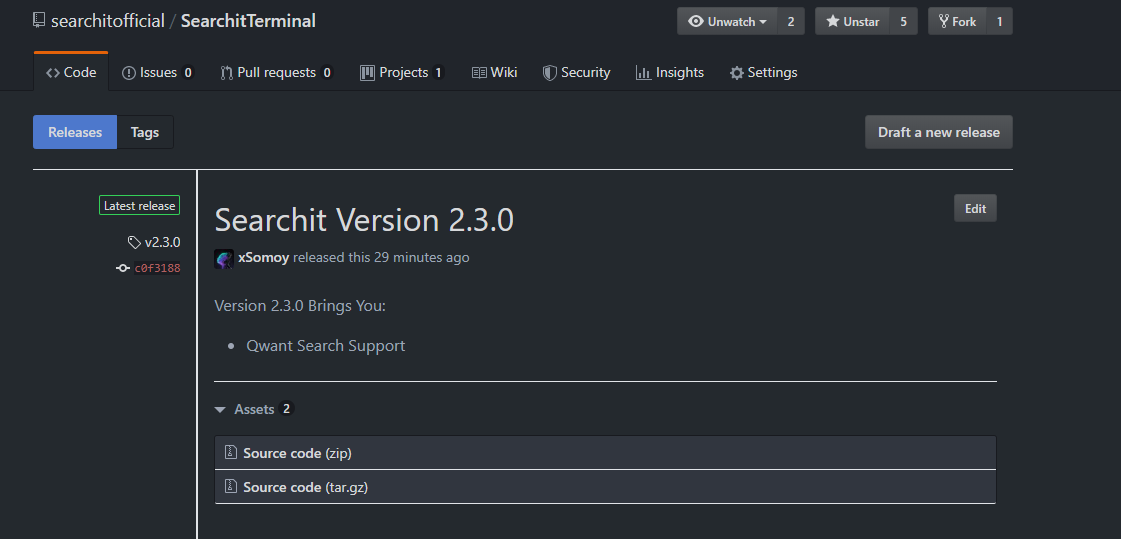Screen dimensions: 1121x539
Task: Open the Projects tab
Action: [x=402, y=72]
